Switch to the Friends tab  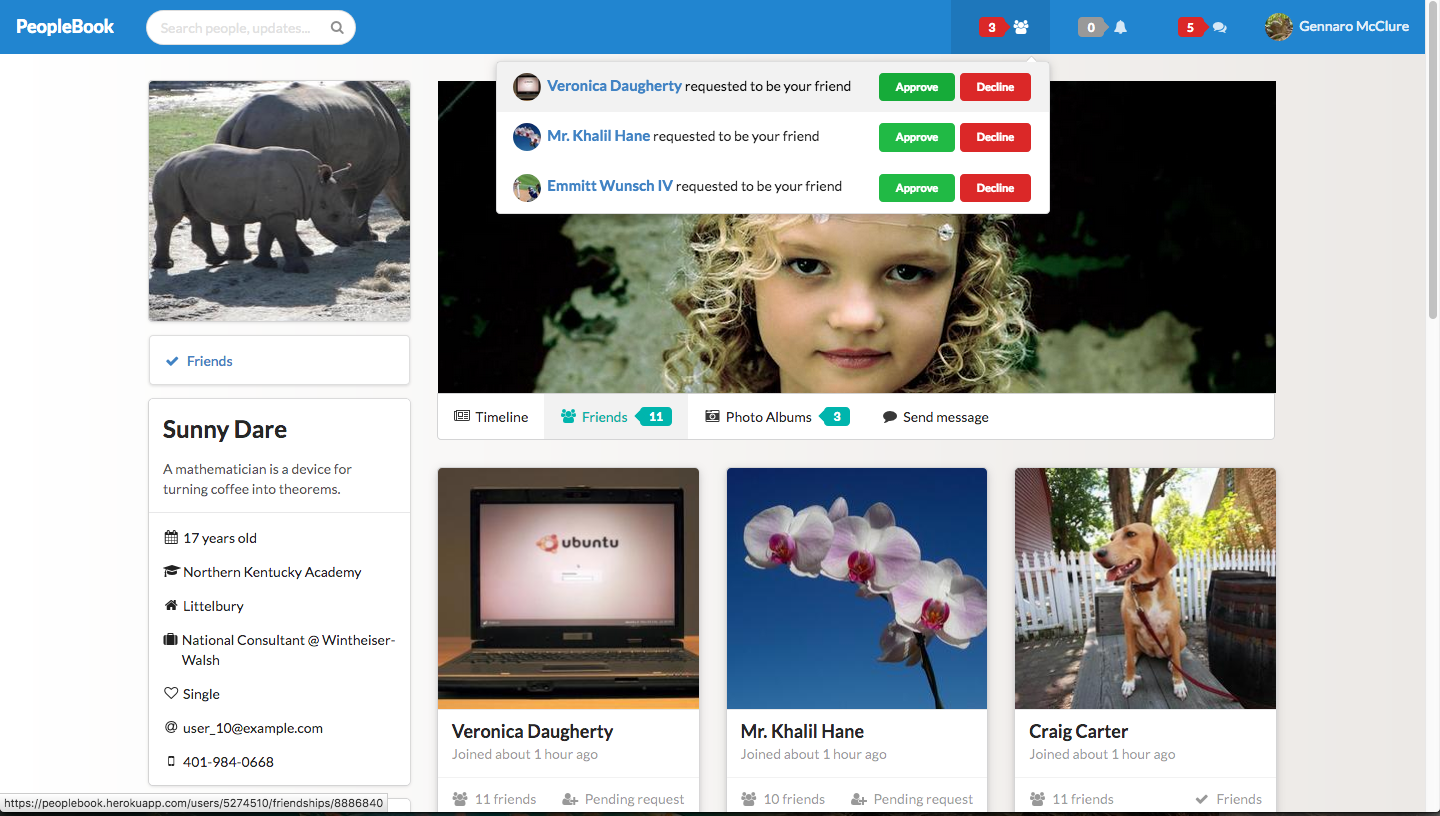616,417
